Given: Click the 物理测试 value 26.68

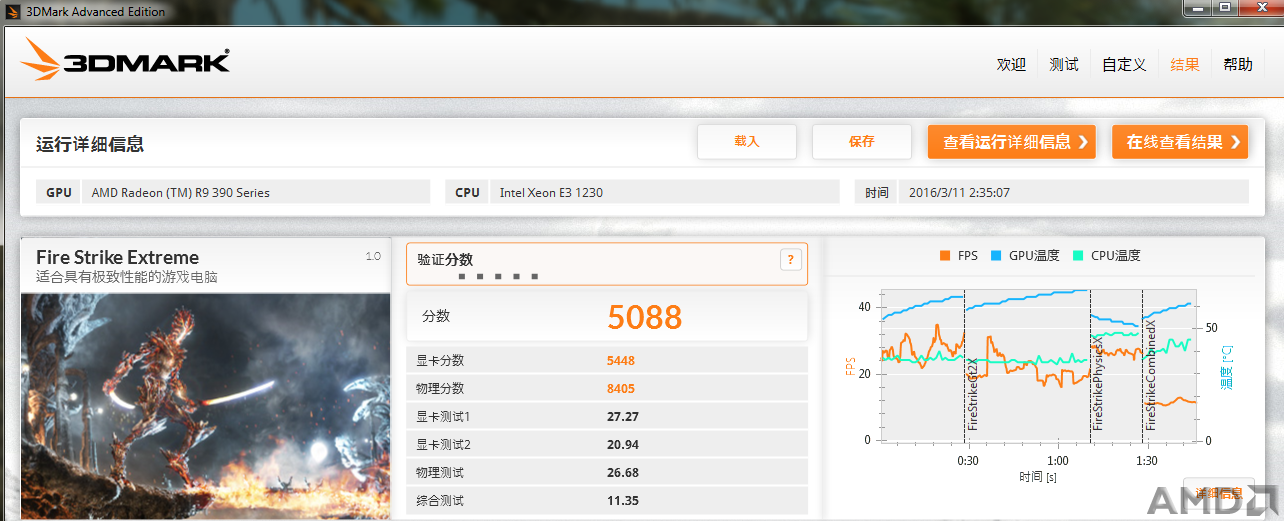Looking at the screenshot, I should (x=623, y=473).
